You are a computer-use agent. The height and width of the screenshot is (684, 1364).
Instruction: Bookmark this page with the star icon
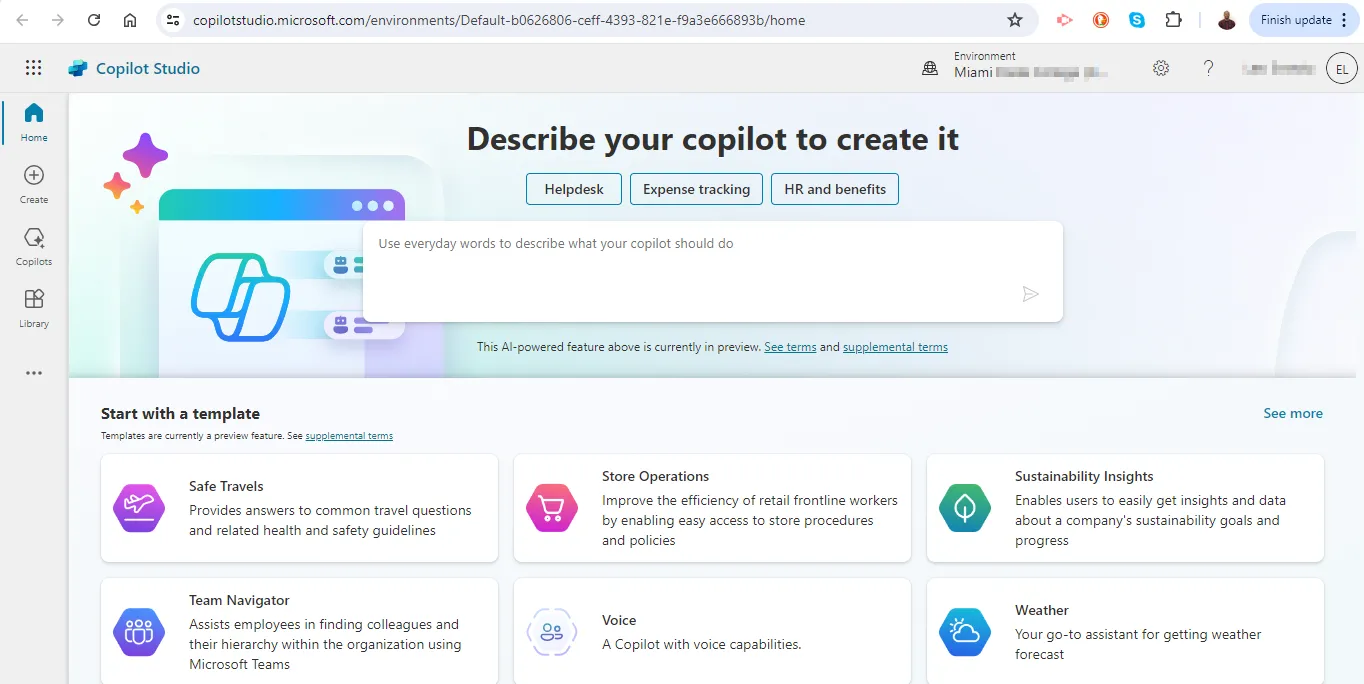pos(1015,20)
